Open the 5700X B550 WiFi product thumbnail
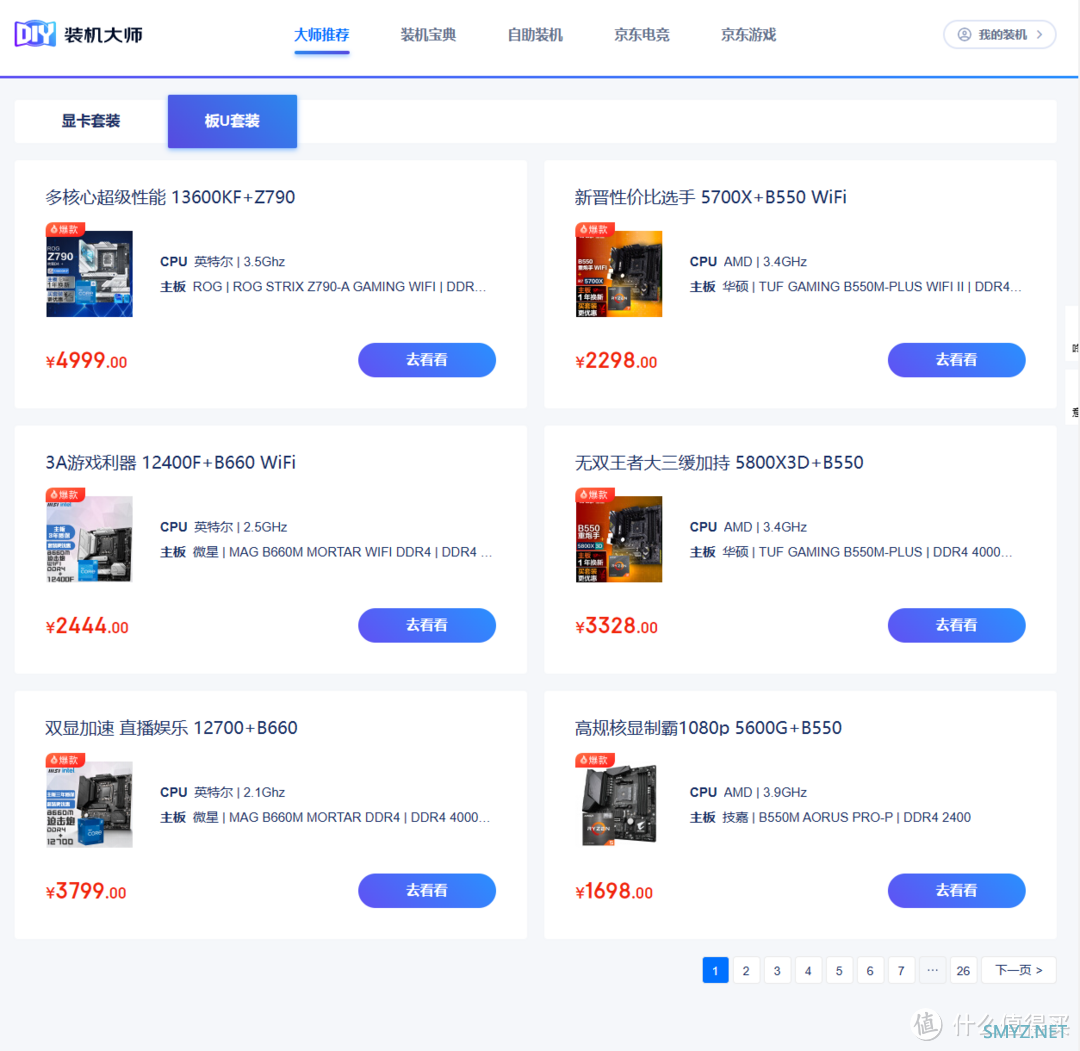This screenshot has height=1051, width=1080. pos(619,273)
